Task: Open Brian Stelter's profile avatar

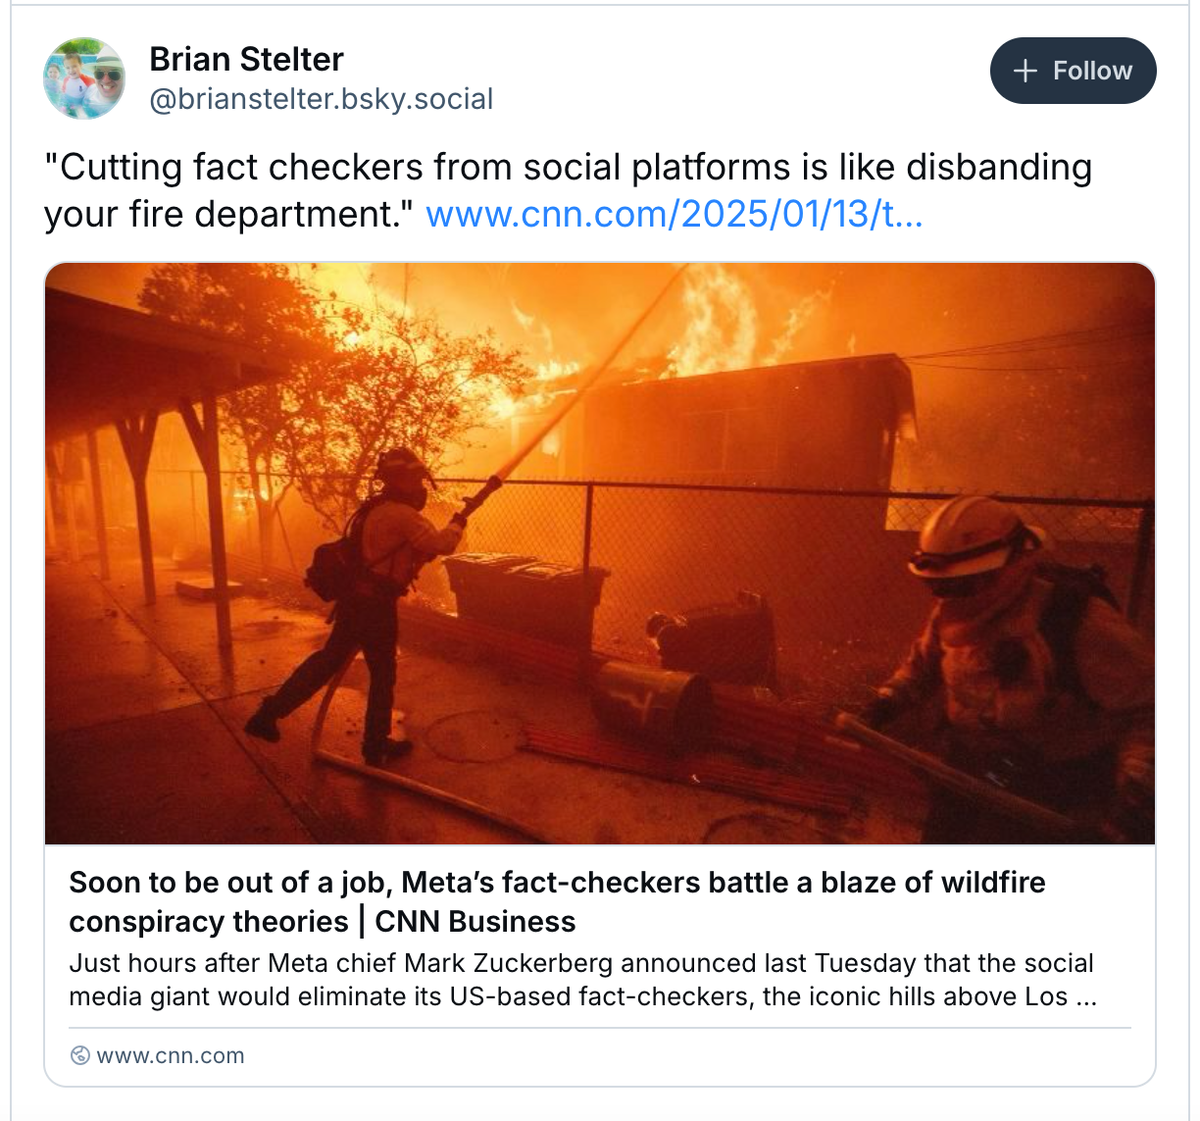Action: [x=84, y=78]
